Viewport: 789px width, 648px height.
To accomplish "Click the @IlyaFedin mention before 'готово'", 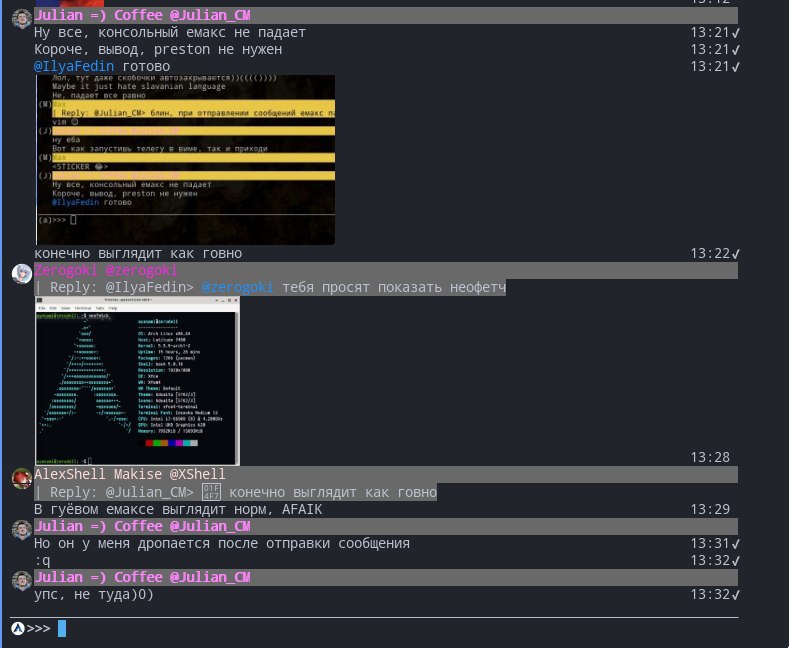I will [x=74, y=66].
